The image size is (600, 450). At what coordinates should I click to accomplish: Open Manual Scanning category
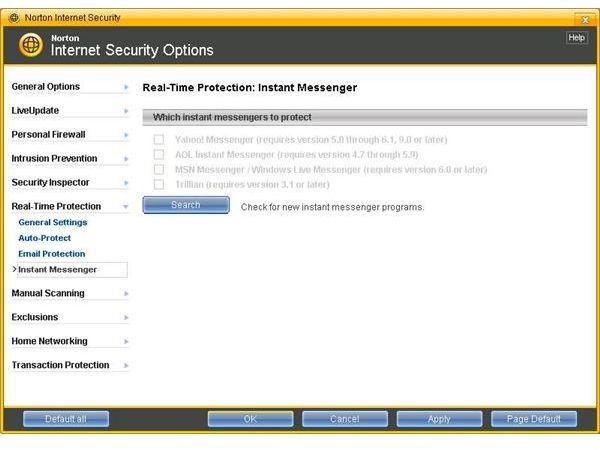(48, 293)
